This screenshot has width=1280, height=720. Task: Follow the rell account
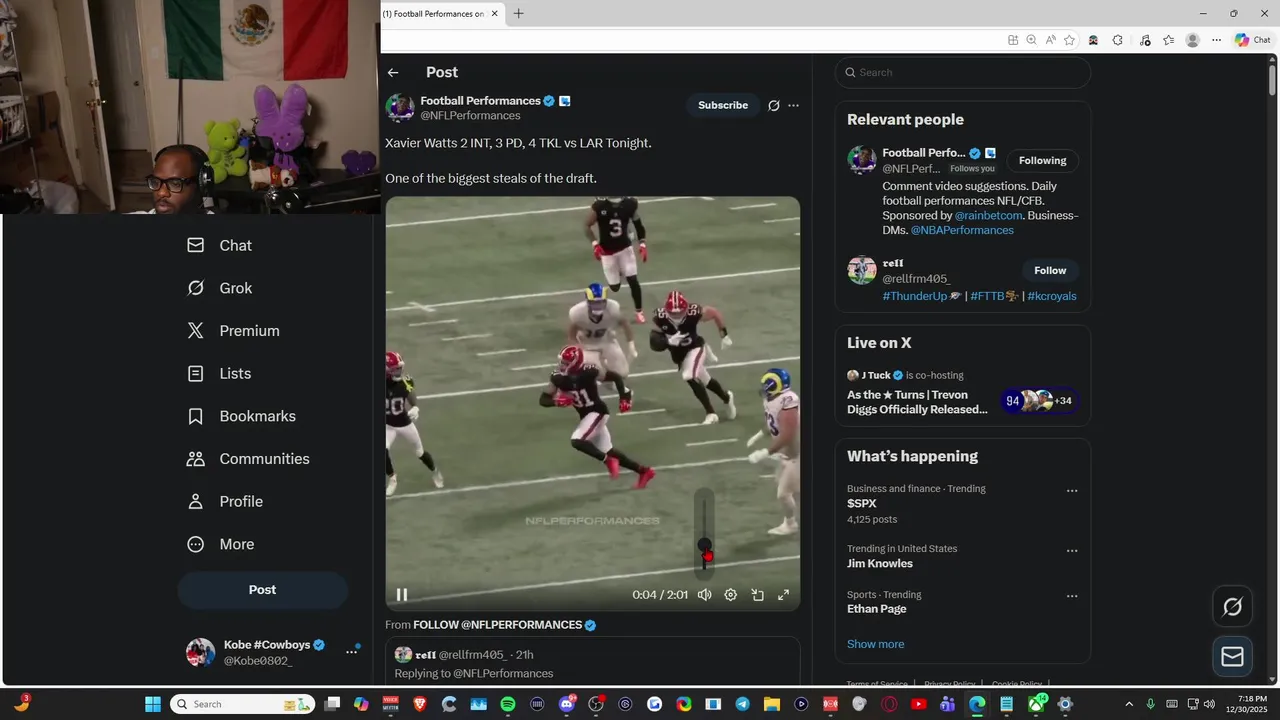point(1050,270)
